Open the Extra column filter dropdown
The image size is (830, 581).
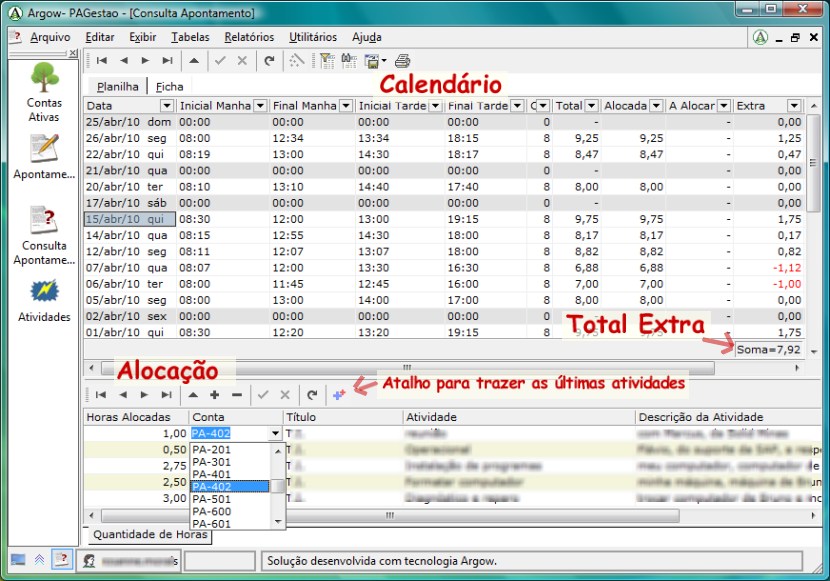(x=794, y=106)
